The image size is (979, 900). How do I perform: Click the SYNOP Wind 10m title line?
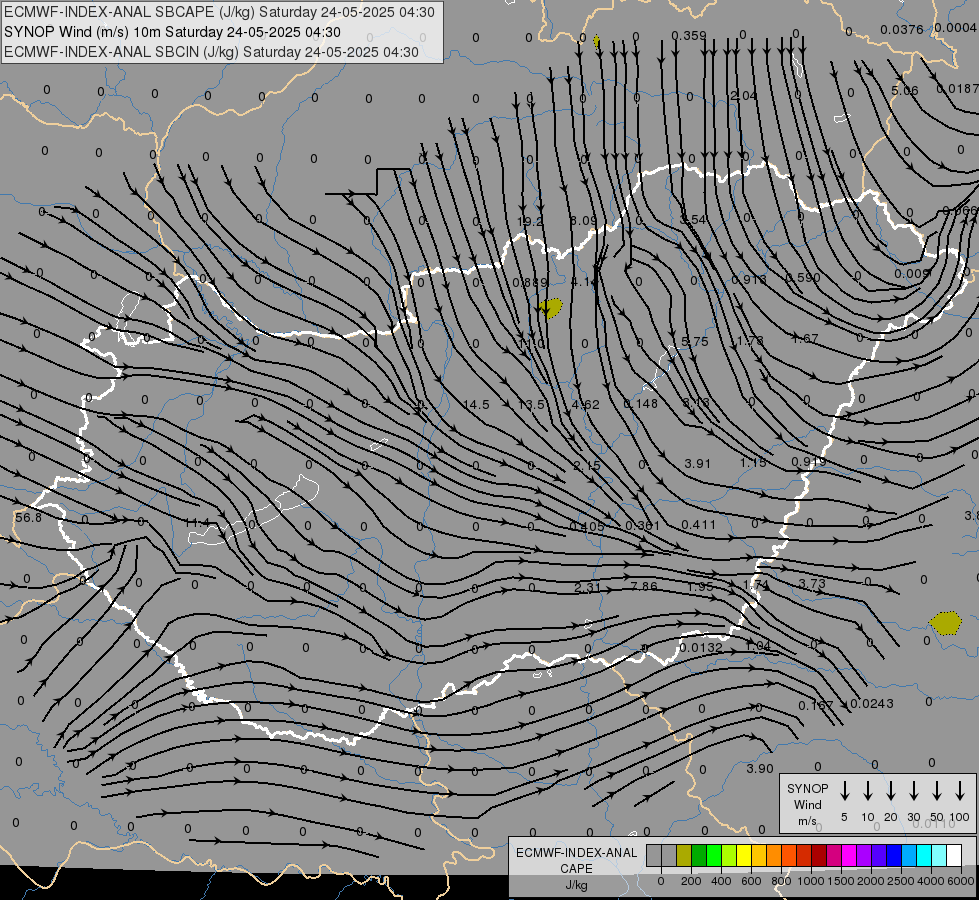[x=172, y=32]
